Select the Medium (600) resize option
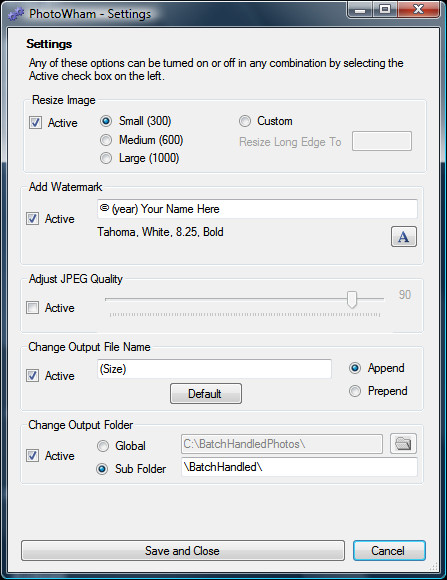The image size is (447, 580). coord(106,140)
